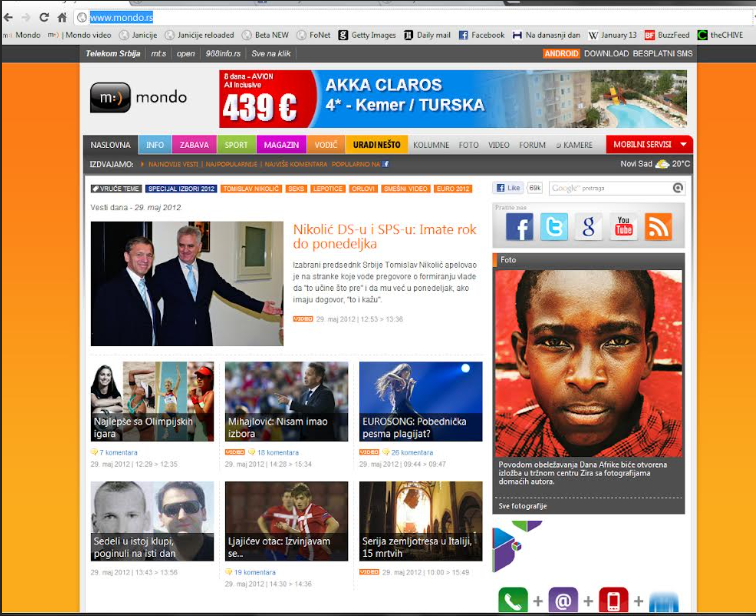The height and width of the screenshot is (616, 756).
Task: Click the Google search field
Action: click(610, 188)
